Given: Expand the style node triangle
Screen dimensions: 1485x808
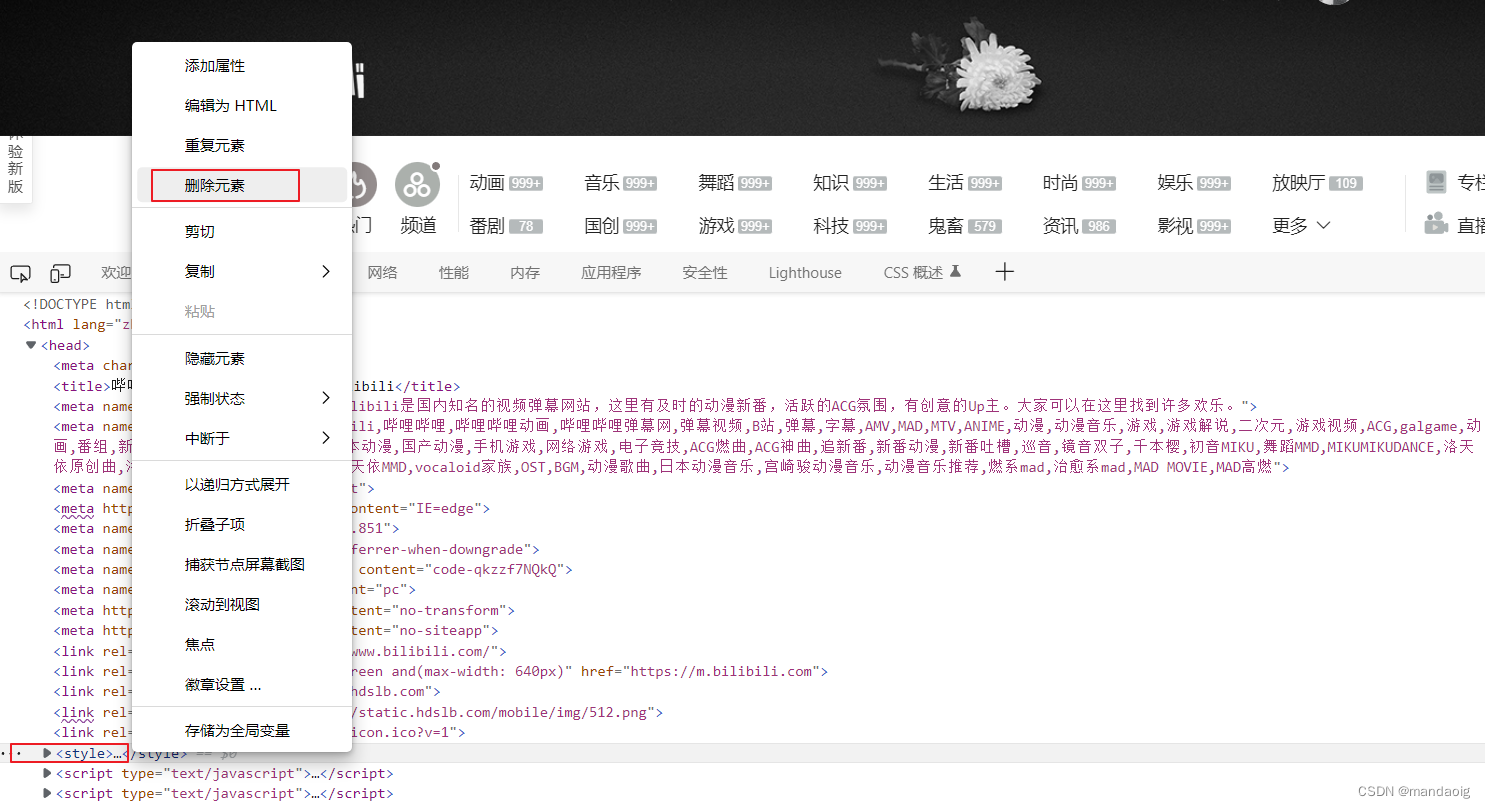Looking at the screenshot, I should click(x=47, y=753).
